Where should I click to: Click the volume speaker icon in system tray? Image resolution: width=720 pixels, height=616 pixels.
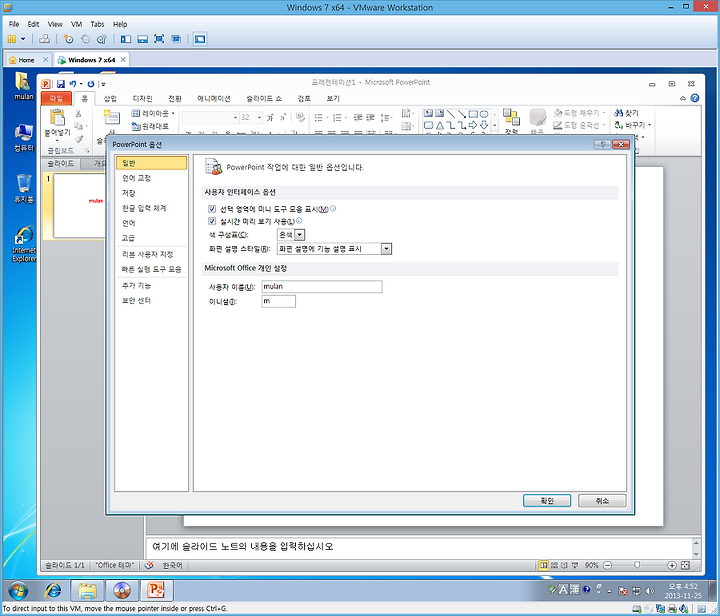pos(650,591)
